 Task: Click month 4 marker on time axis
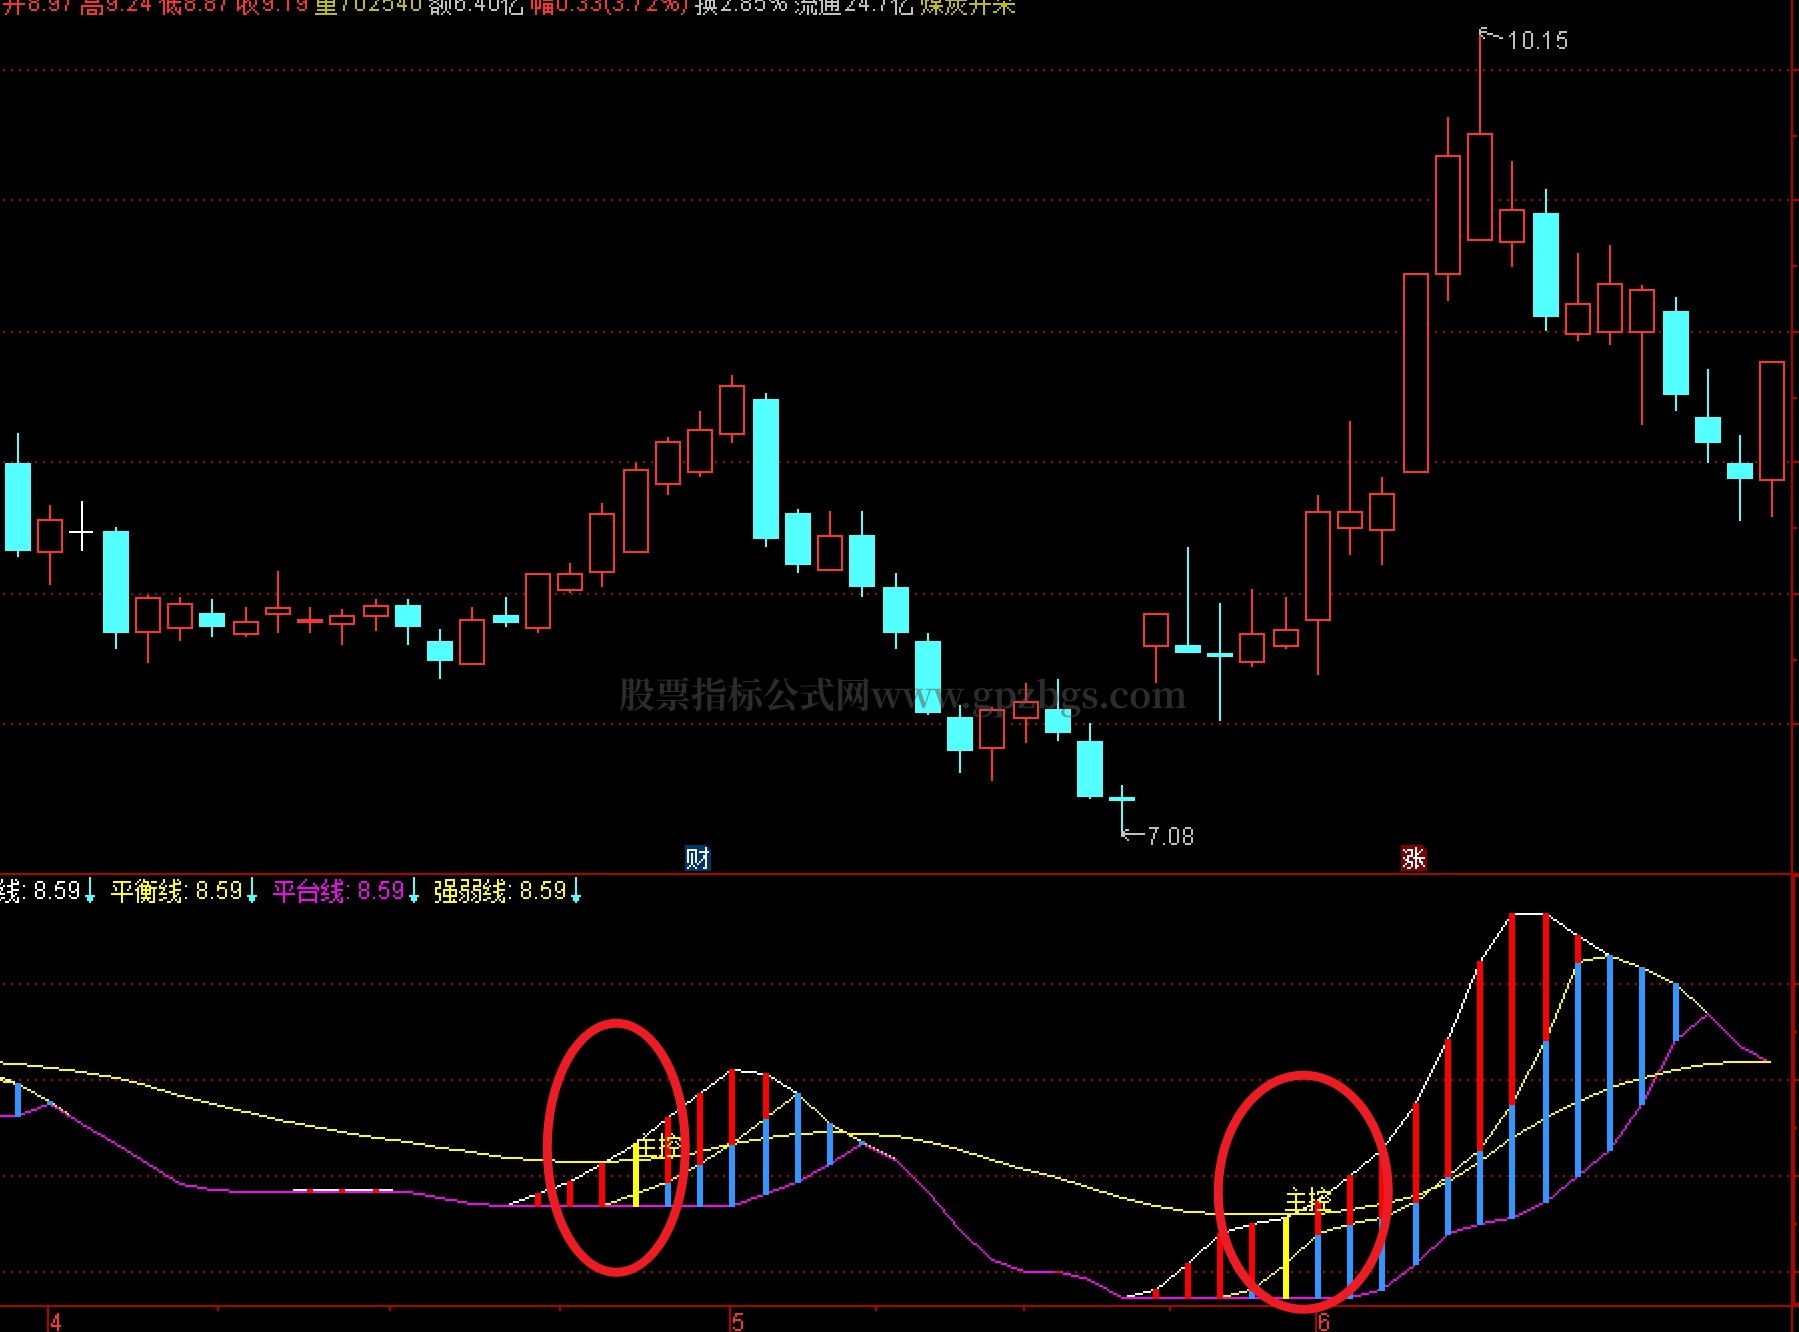pyautogui.click(x=56, y=1321)
